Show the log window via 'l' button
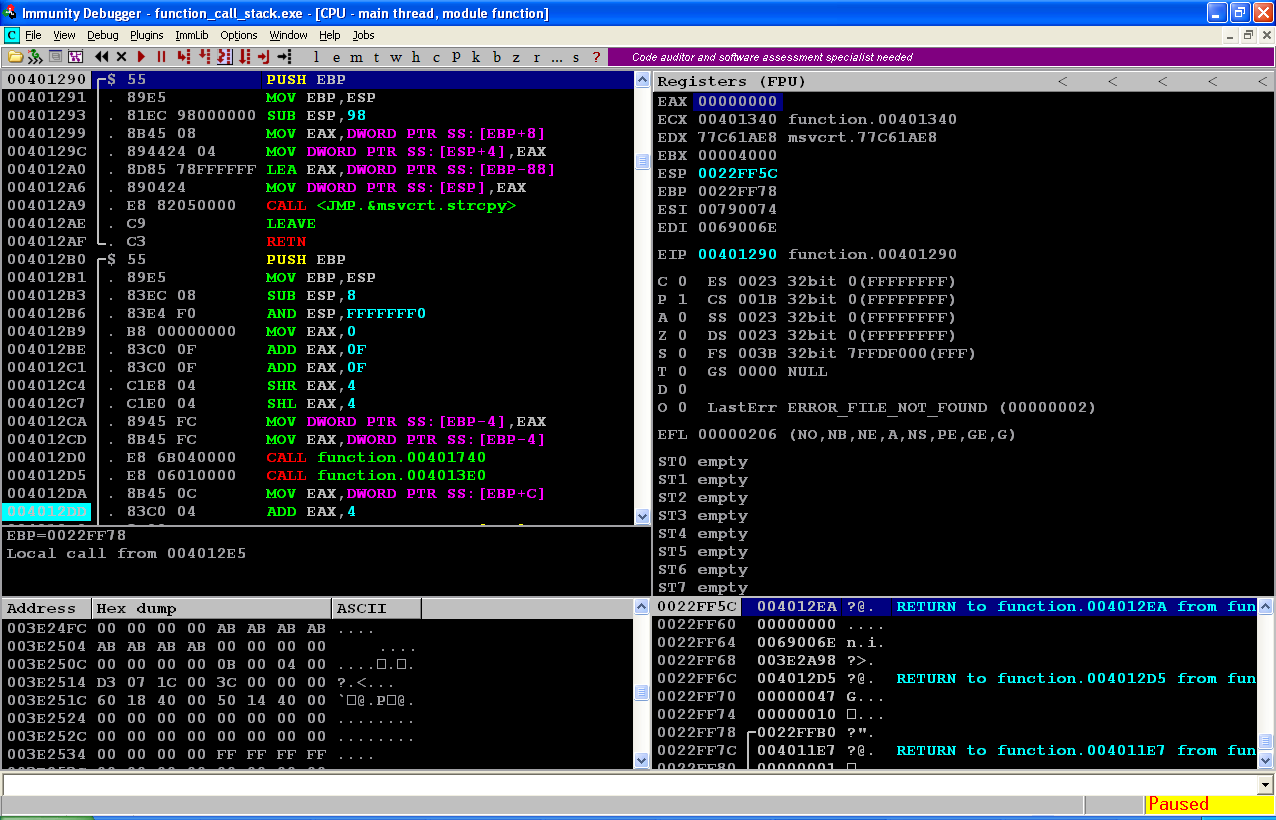This screenshot has width=1276, height=820. [x=316, y=57]
